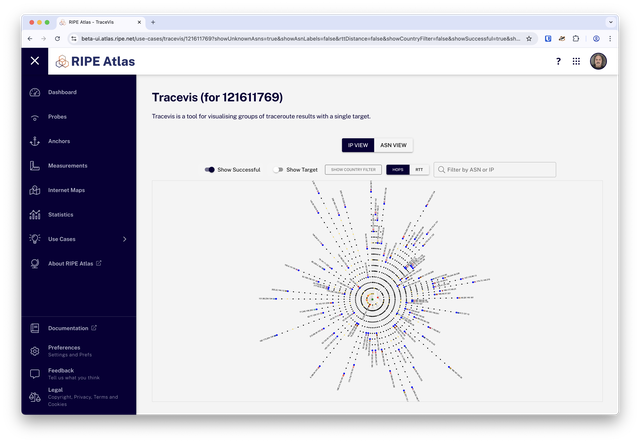Open Statistics in the sidebar
This screenshot has width=640, height=443.
[x=60, y=215]
